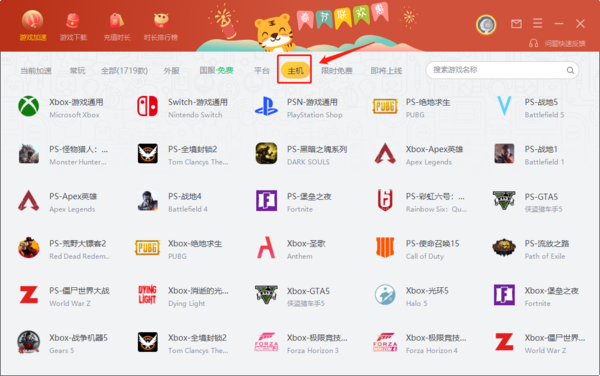
Task: Click the 'Switch-游戏通用' title text
Action: coord(198,102)
